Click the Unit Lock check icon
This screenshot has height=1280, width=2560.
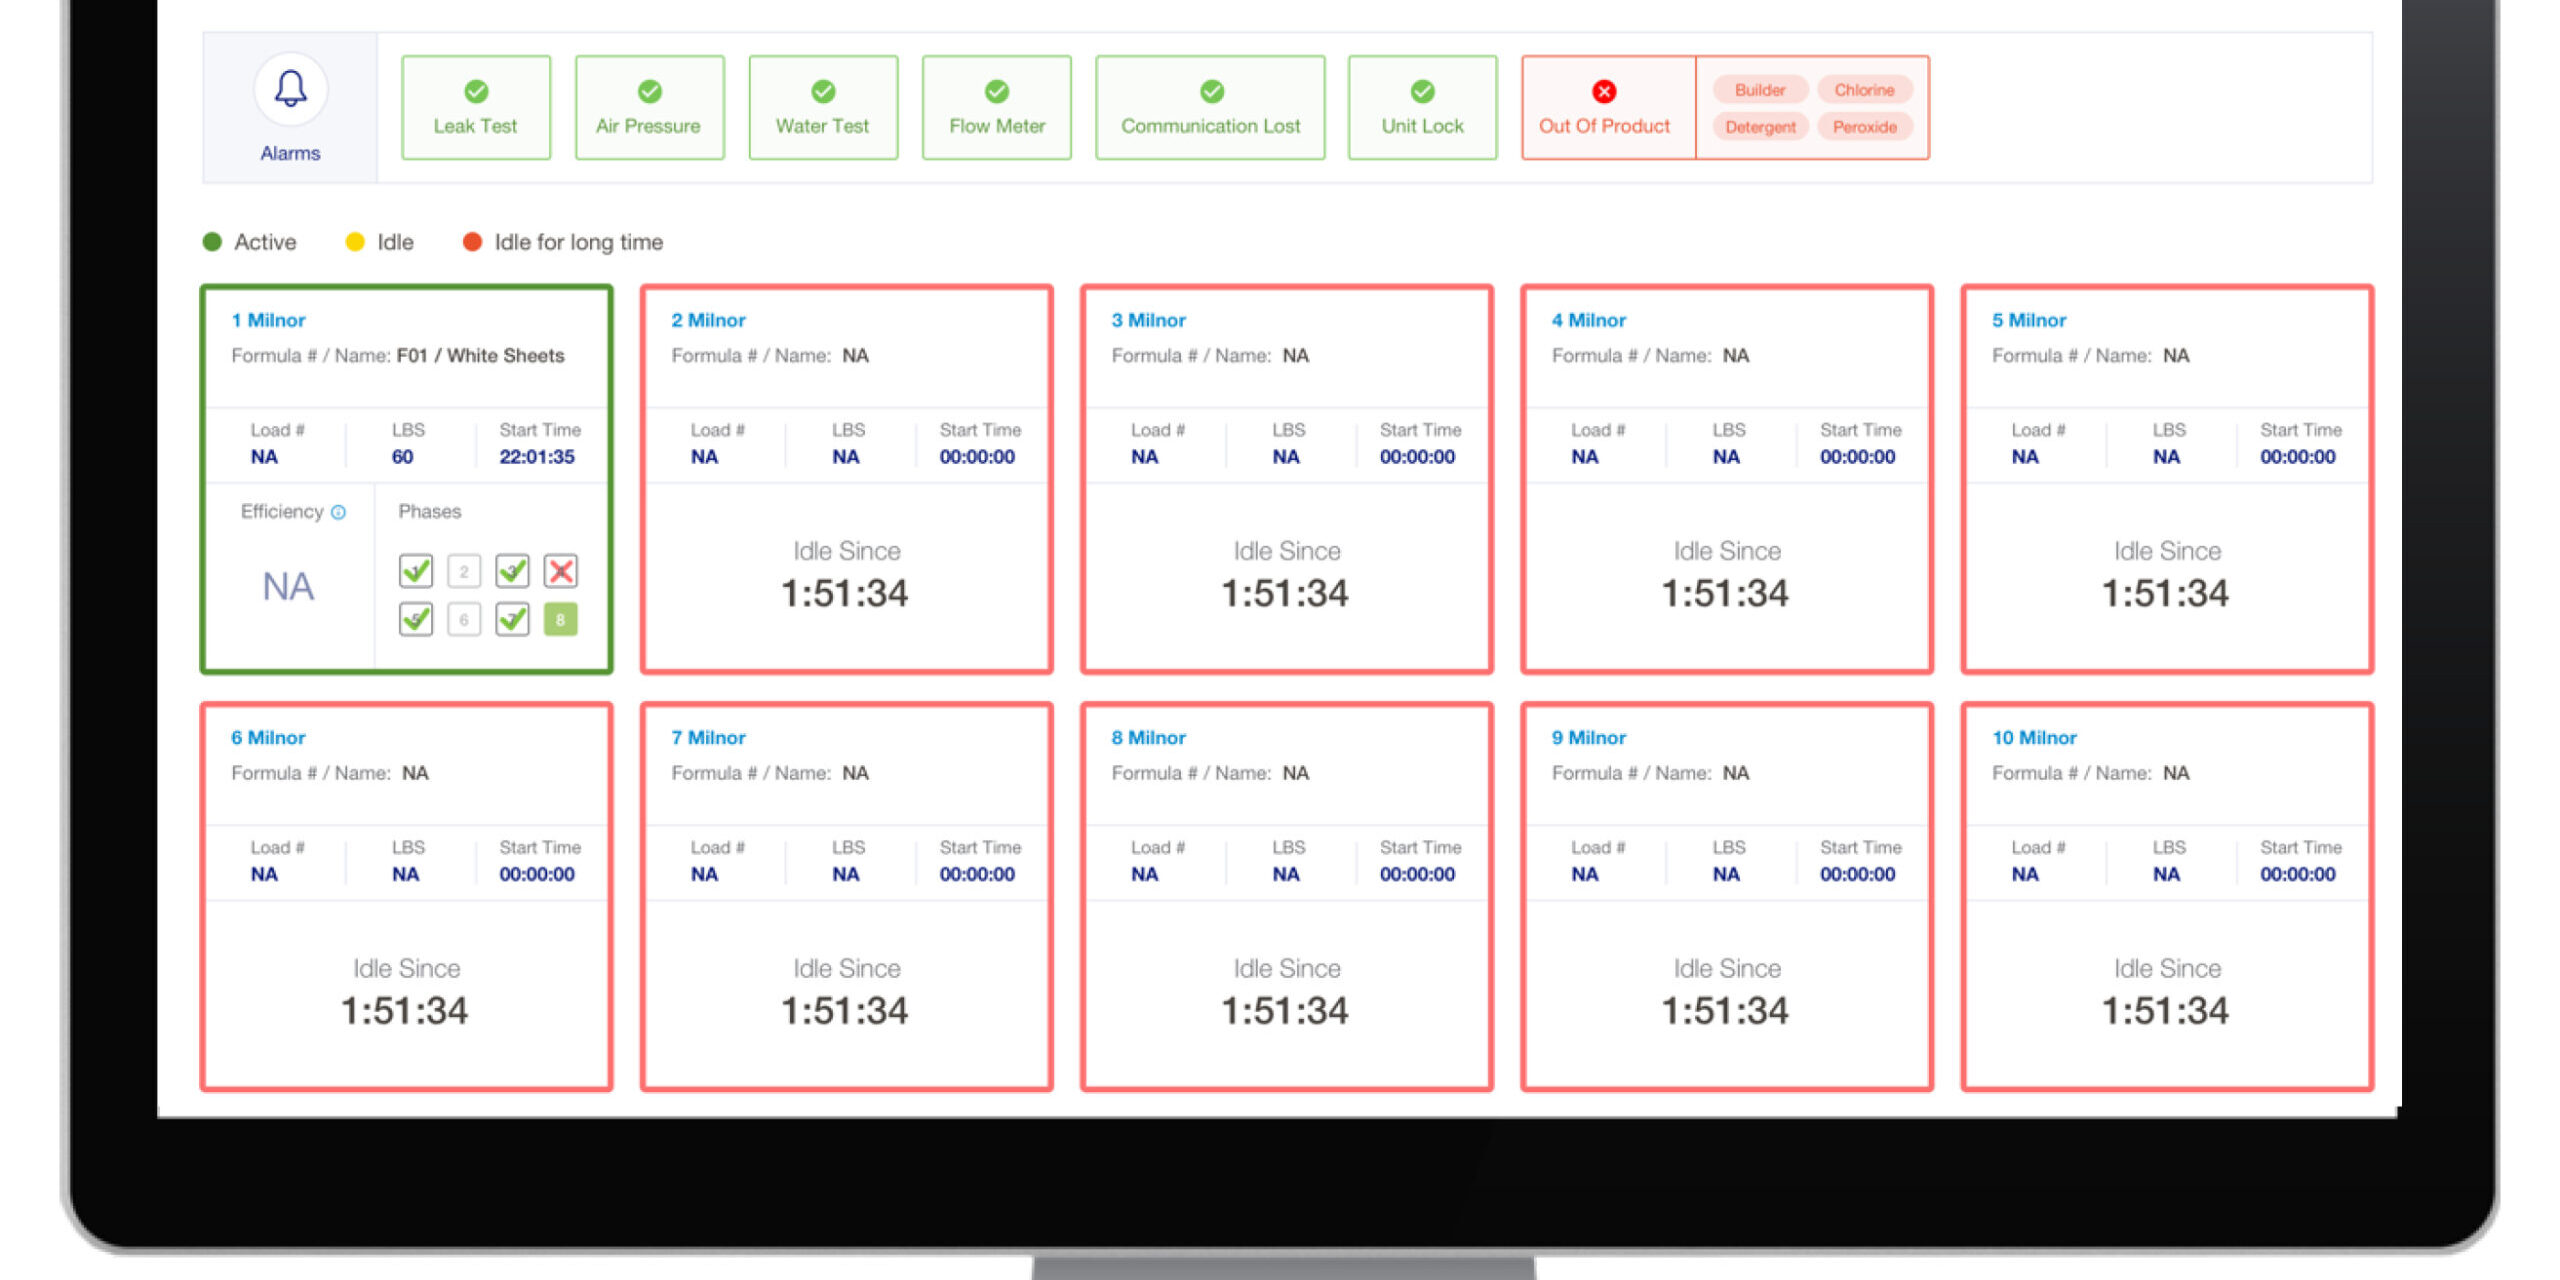click(1422, 91)
